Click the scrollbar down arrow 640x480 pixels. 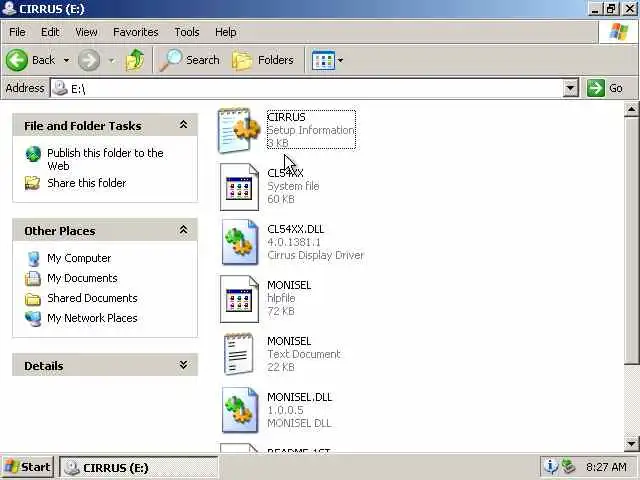pyautogui.click(x=631, y=443)
